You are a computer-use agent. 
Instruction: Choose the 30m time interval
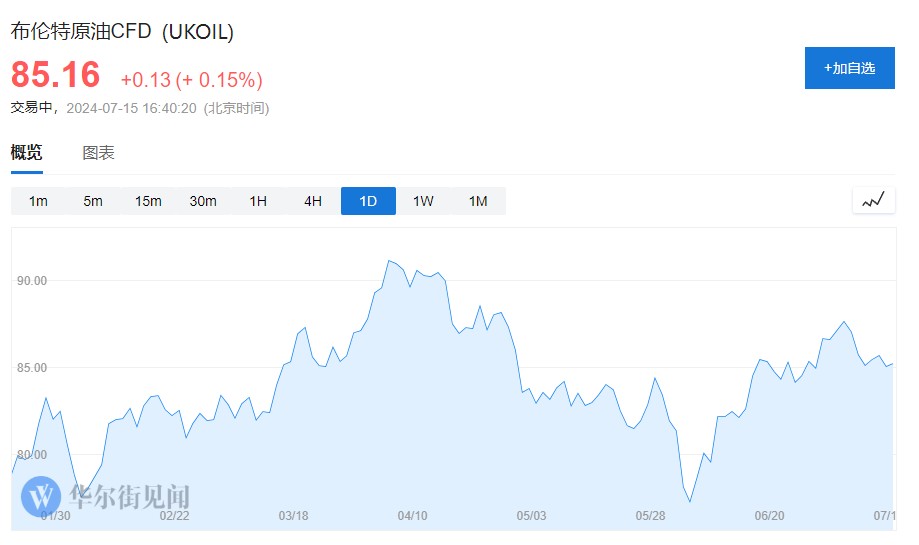(x=203, y=201)
